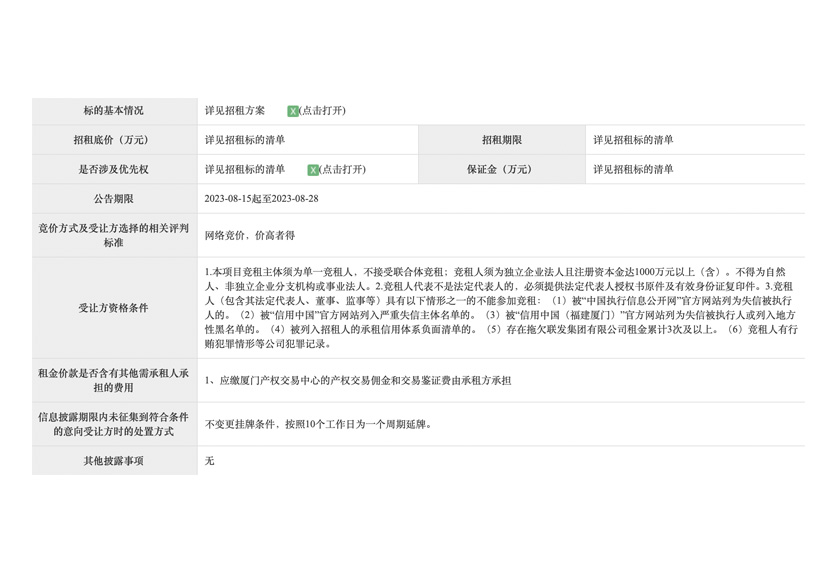
Task: Click the qualification conditions paragraph text
Action: point(500,308)
